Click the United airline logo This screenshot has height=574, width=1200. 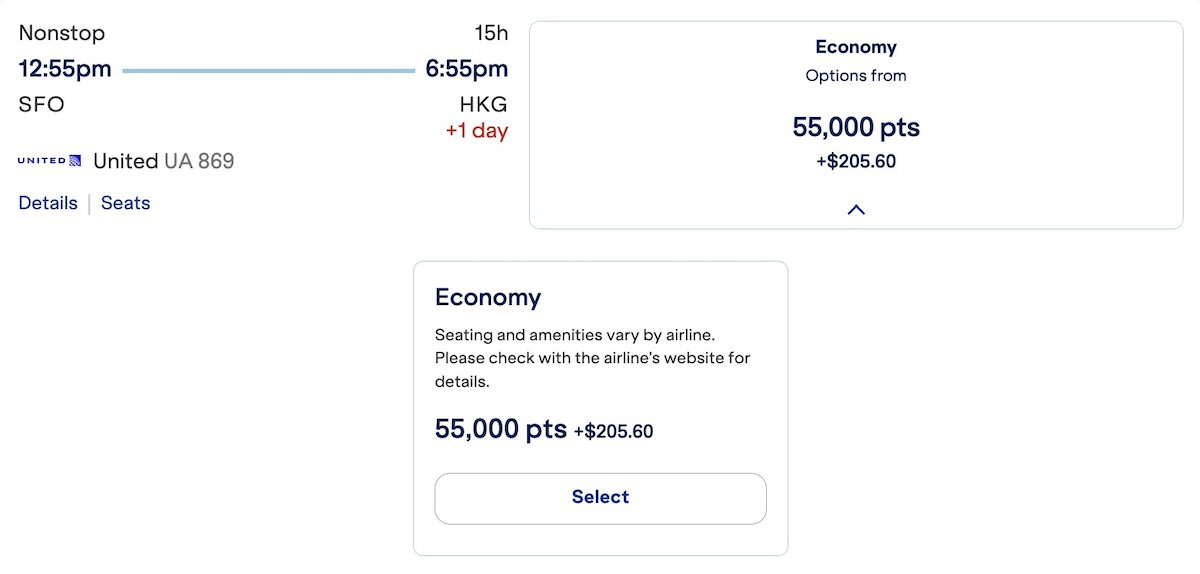[49, 161]
